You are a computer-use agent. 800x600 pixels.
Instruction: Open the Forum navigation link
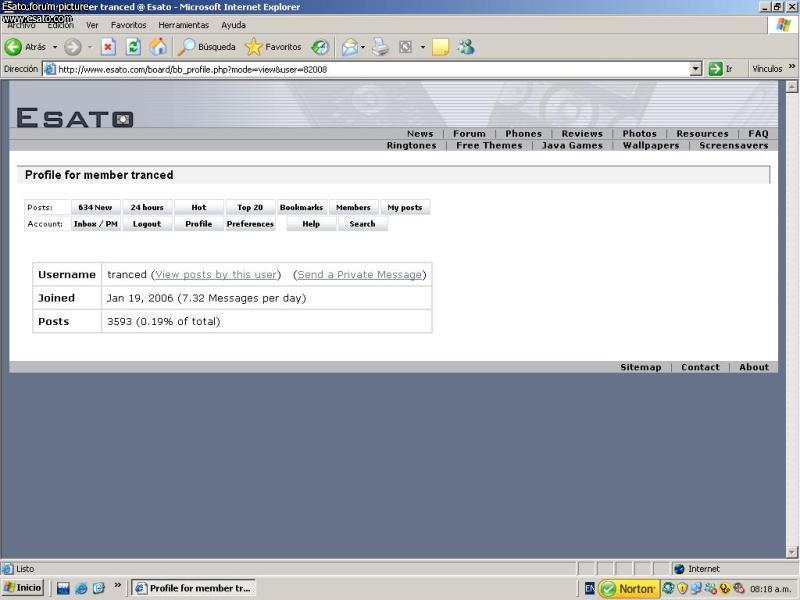click(x=469, y=134)
